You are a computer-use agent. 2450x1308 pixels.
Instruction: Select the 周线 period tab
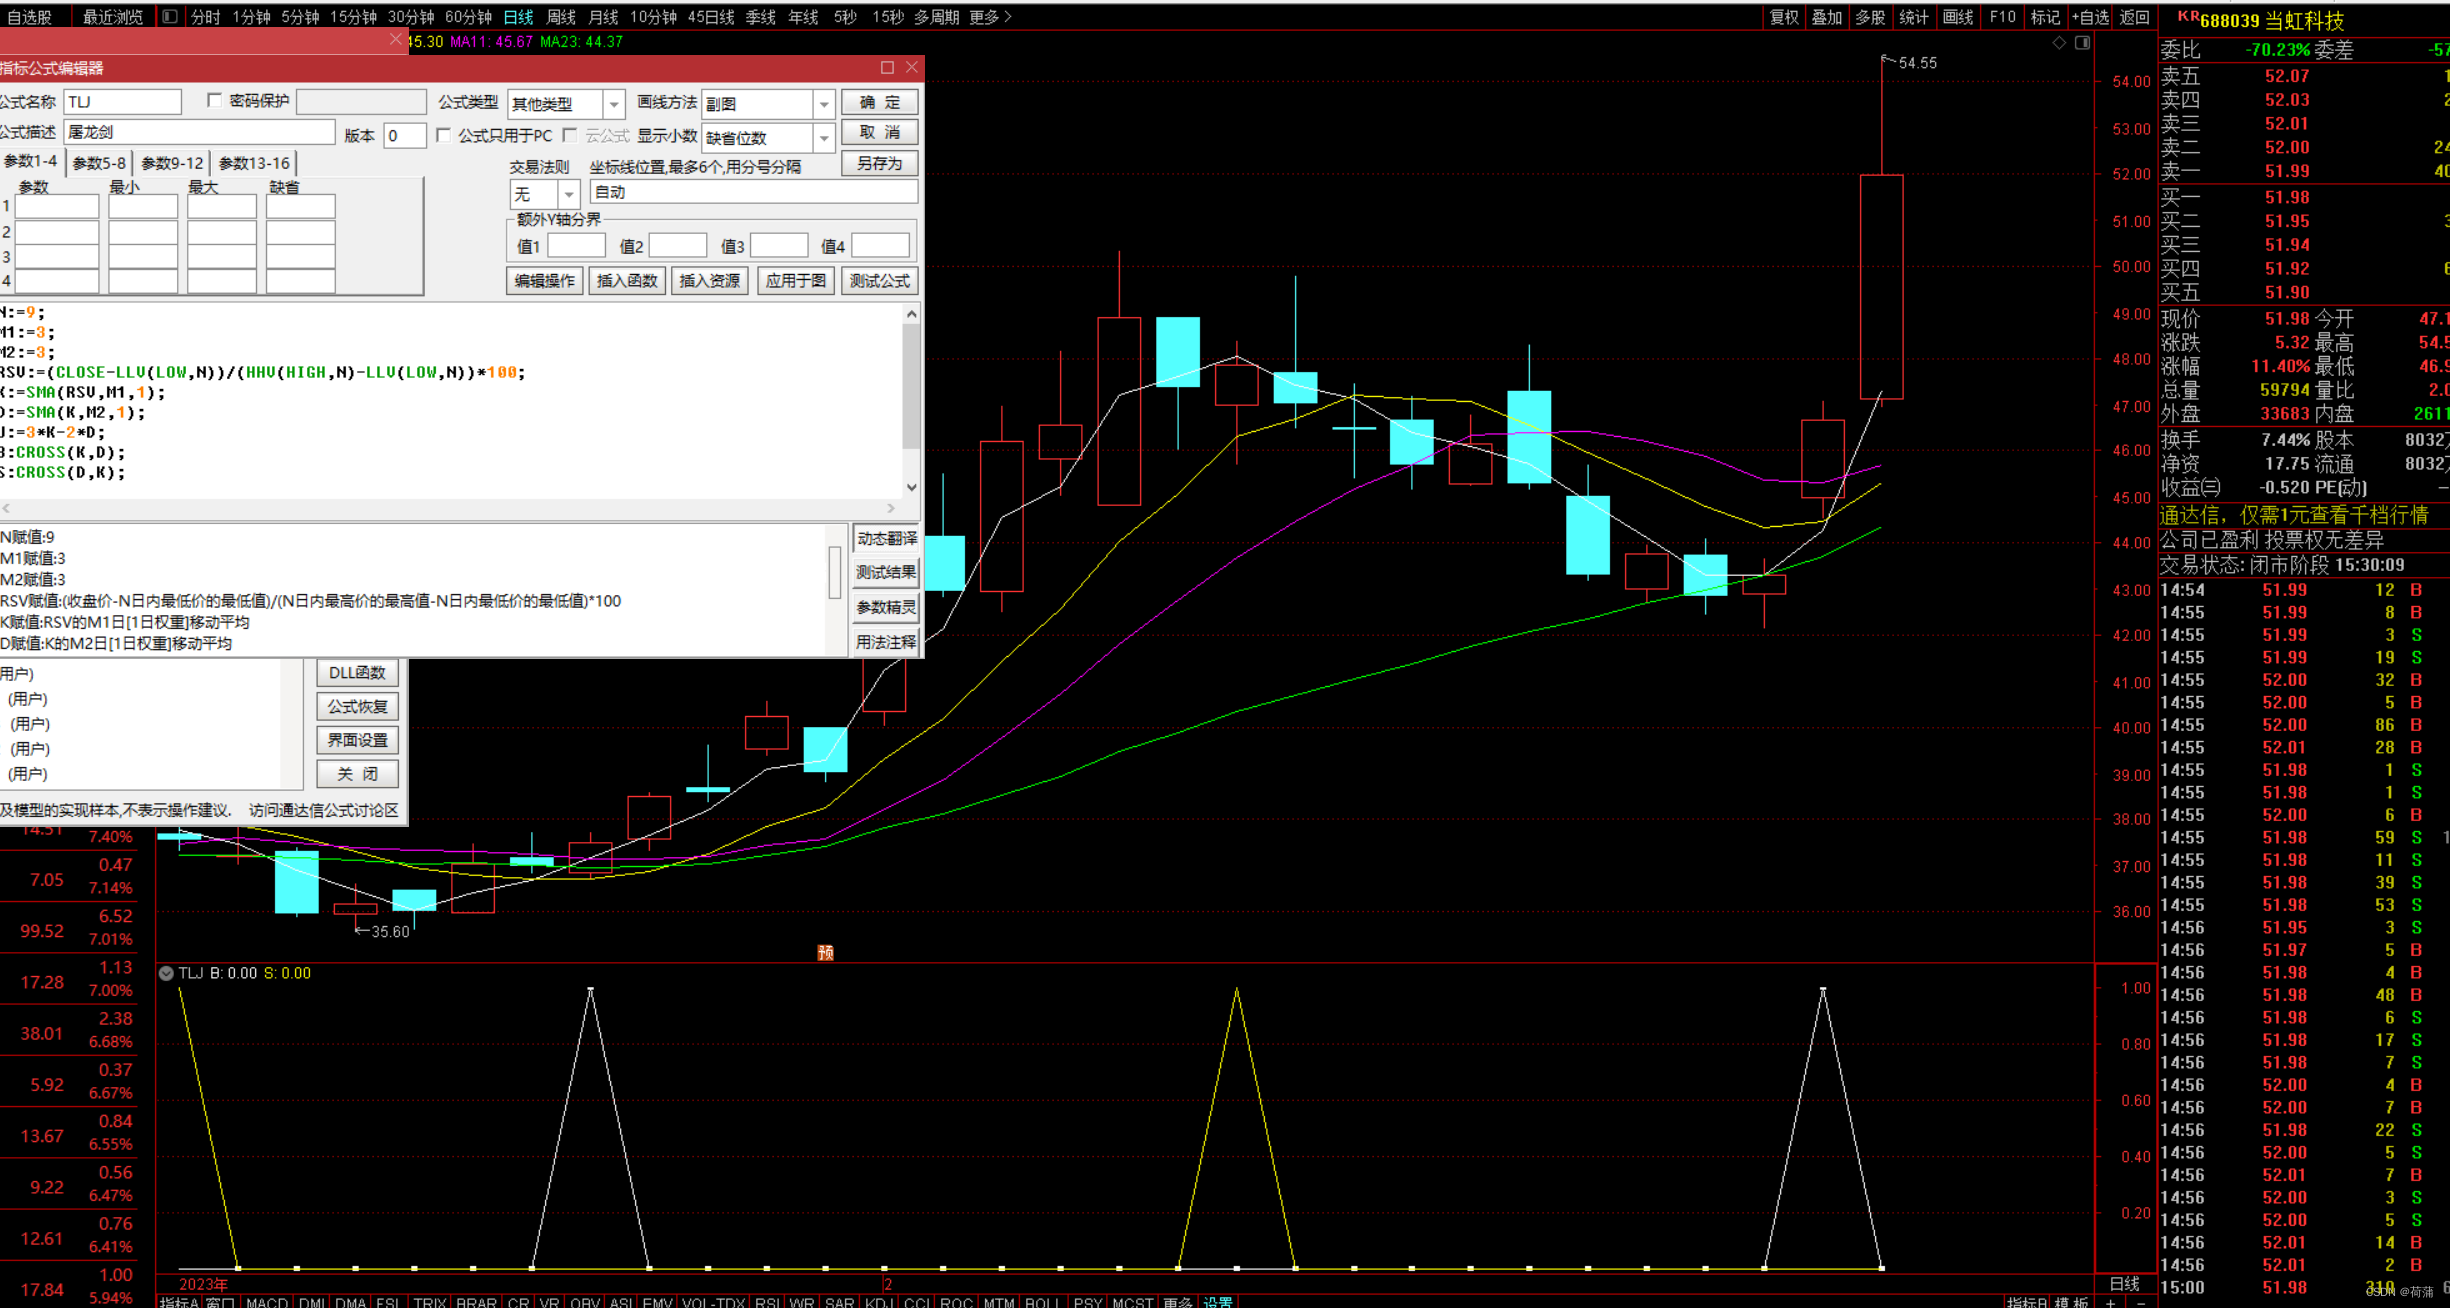point(561,16)
